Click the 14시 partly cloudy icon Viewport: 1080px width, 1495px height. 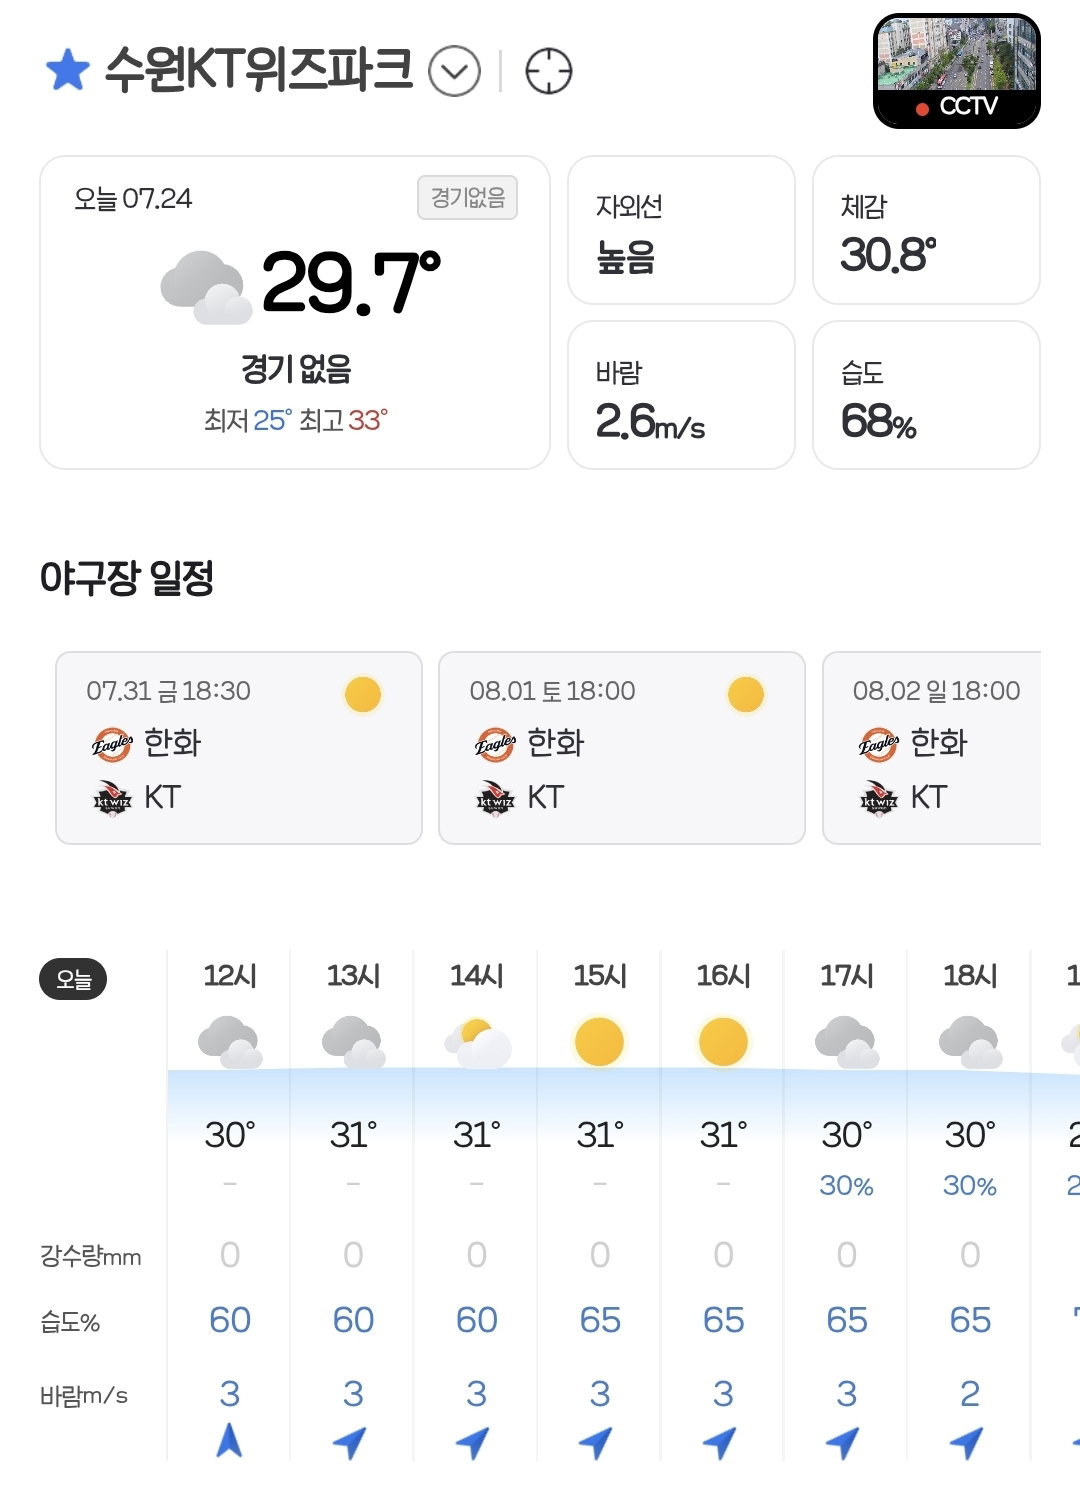click(477, 1043)
